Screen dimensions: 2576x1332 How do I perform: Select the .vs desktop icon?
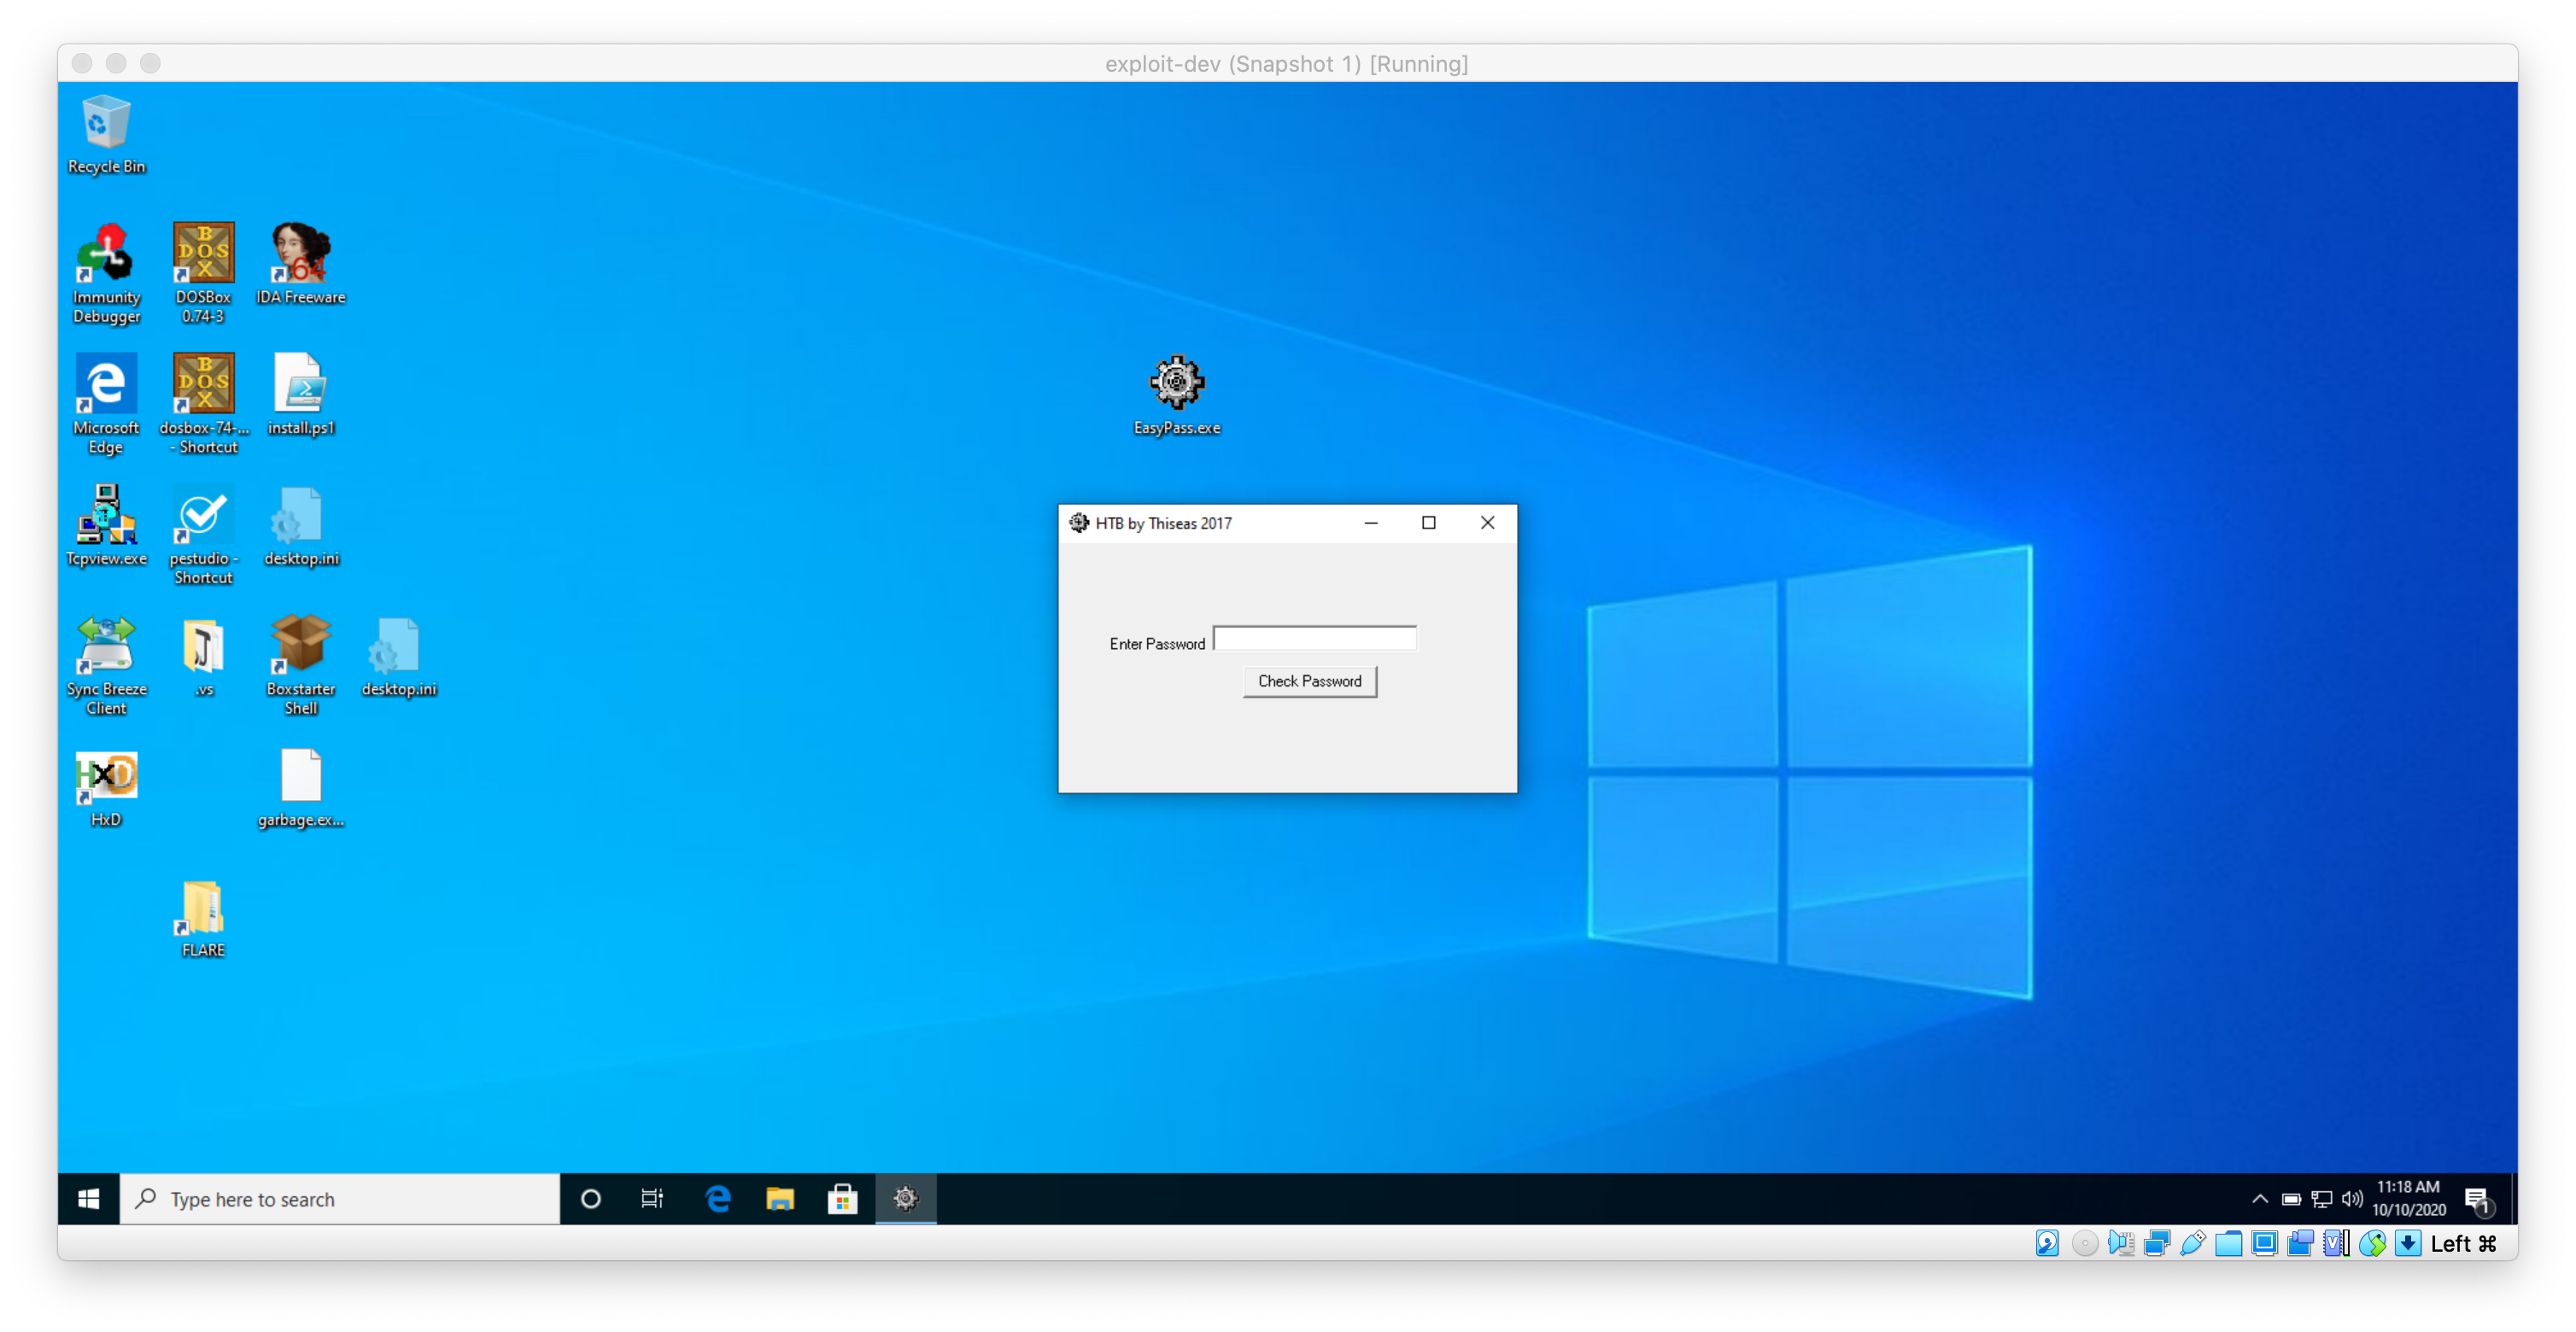pyautogui.click(x=203, y=656)
